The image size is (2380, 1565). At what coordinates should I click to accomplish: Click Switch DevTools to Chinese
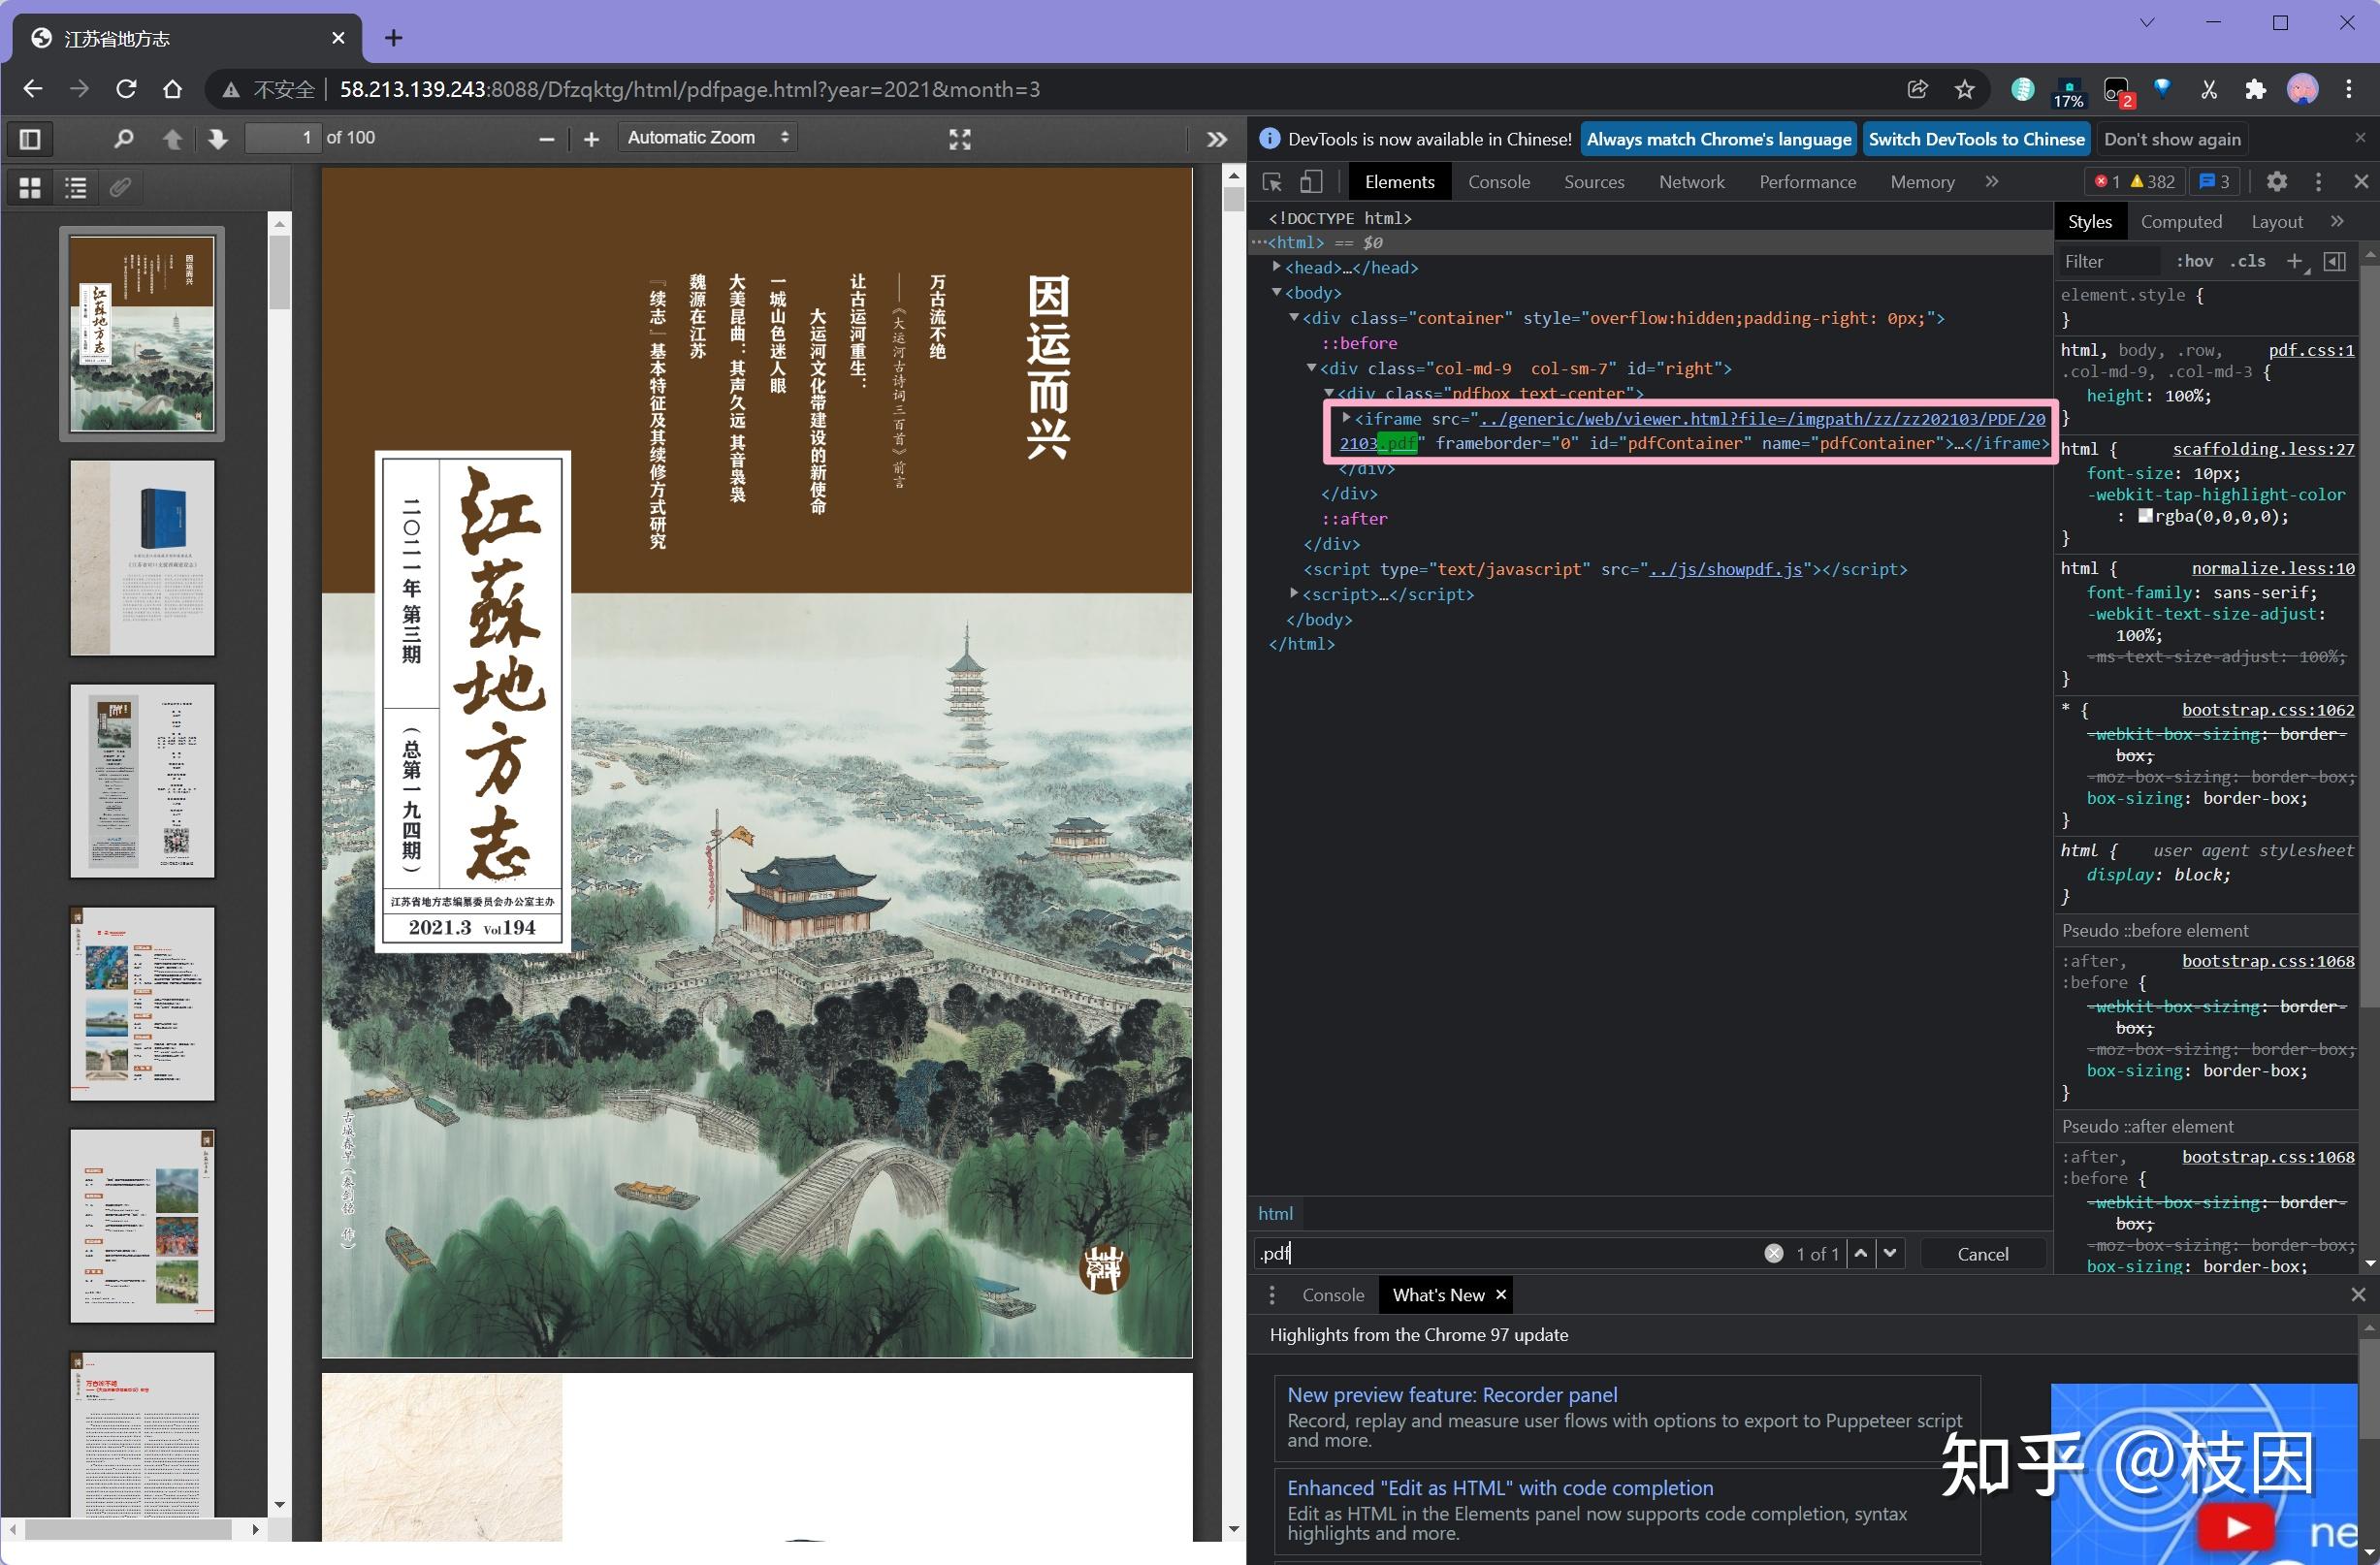[1976, 139]
